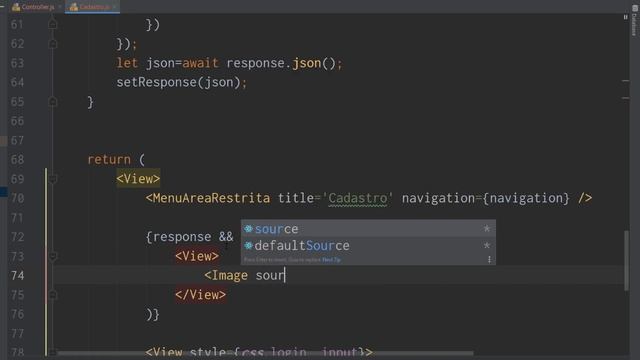This screenshot has height=360, width=640.
Task: Close the Controller.js tab
Action: tap(60, 7)
